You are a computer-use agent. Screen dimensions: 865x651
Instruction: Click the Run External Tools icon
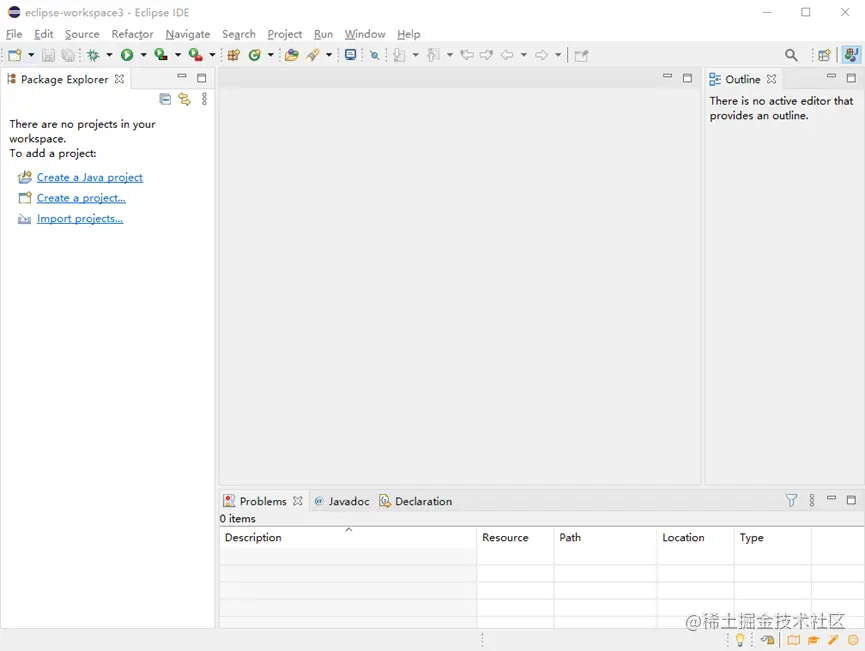tap(195, 55)
